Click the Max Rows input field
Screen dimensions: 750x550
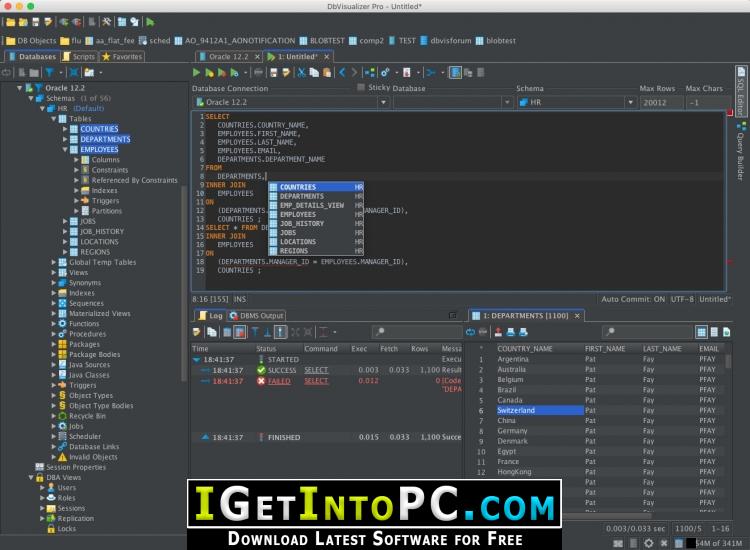tap(661, 102)
